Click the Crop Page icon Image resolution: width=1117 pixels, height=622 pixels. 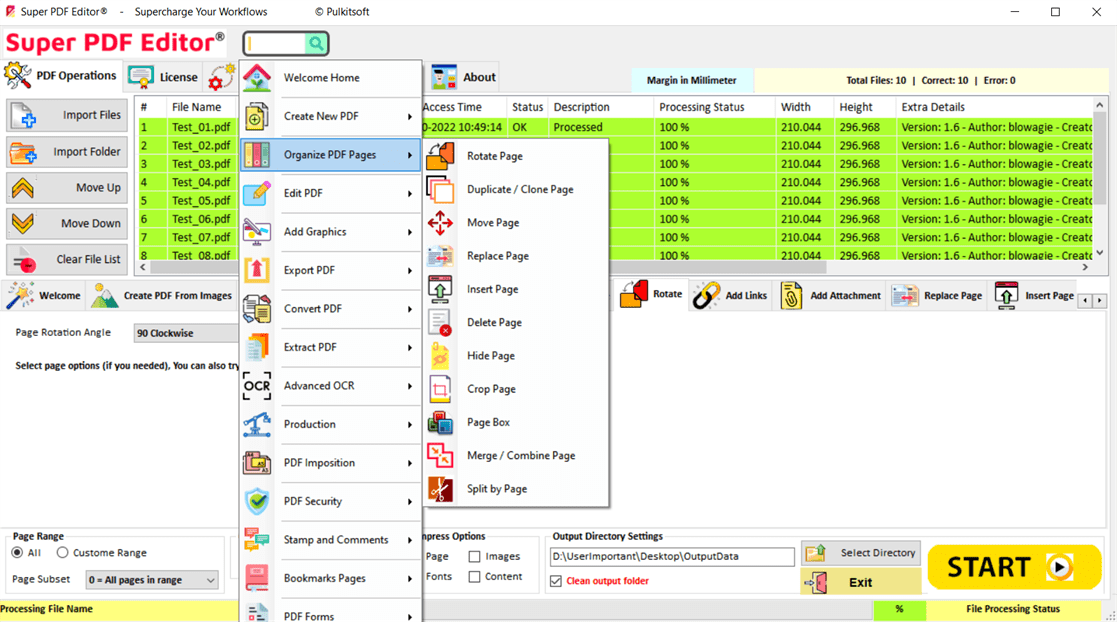click(x=440, y=389)
